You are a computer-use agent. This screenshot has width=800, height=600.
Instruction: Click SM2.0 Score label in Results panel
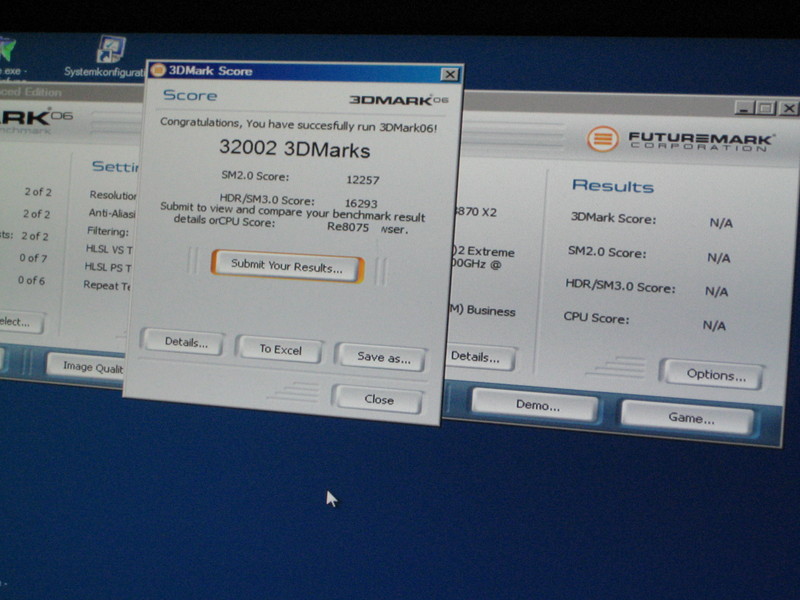coord(607,252)
